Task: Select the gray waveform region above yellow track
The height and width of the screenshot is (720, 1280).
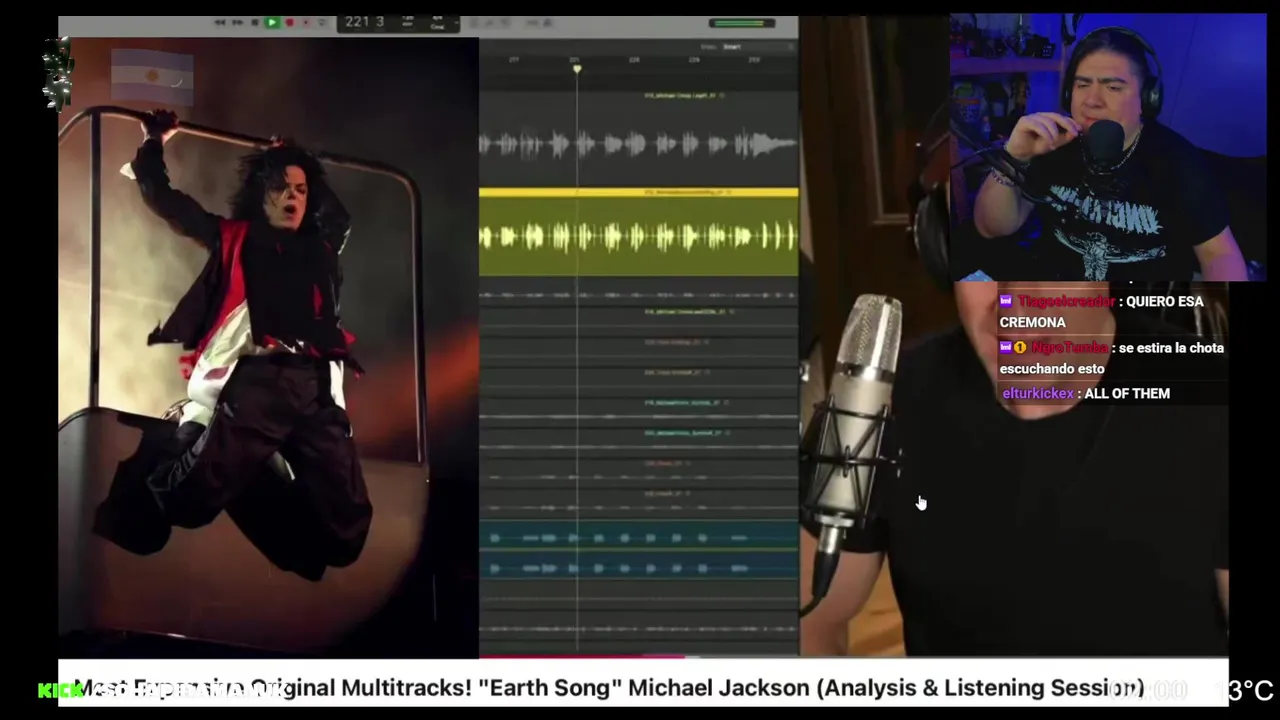Action: pyautogui.click(x=638, y=140)
